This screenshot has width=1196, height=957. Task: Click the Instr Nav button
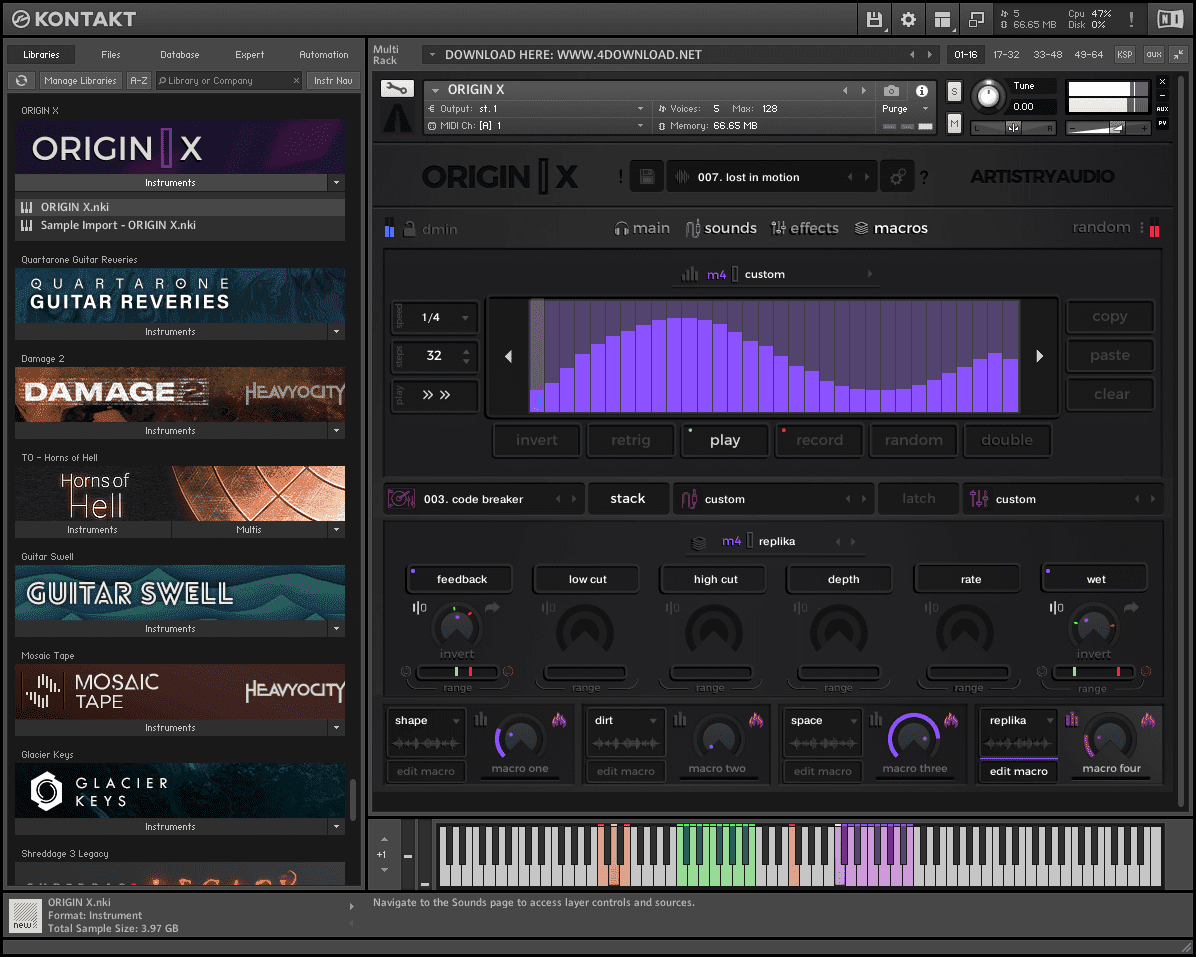click(x=333, y=80)
